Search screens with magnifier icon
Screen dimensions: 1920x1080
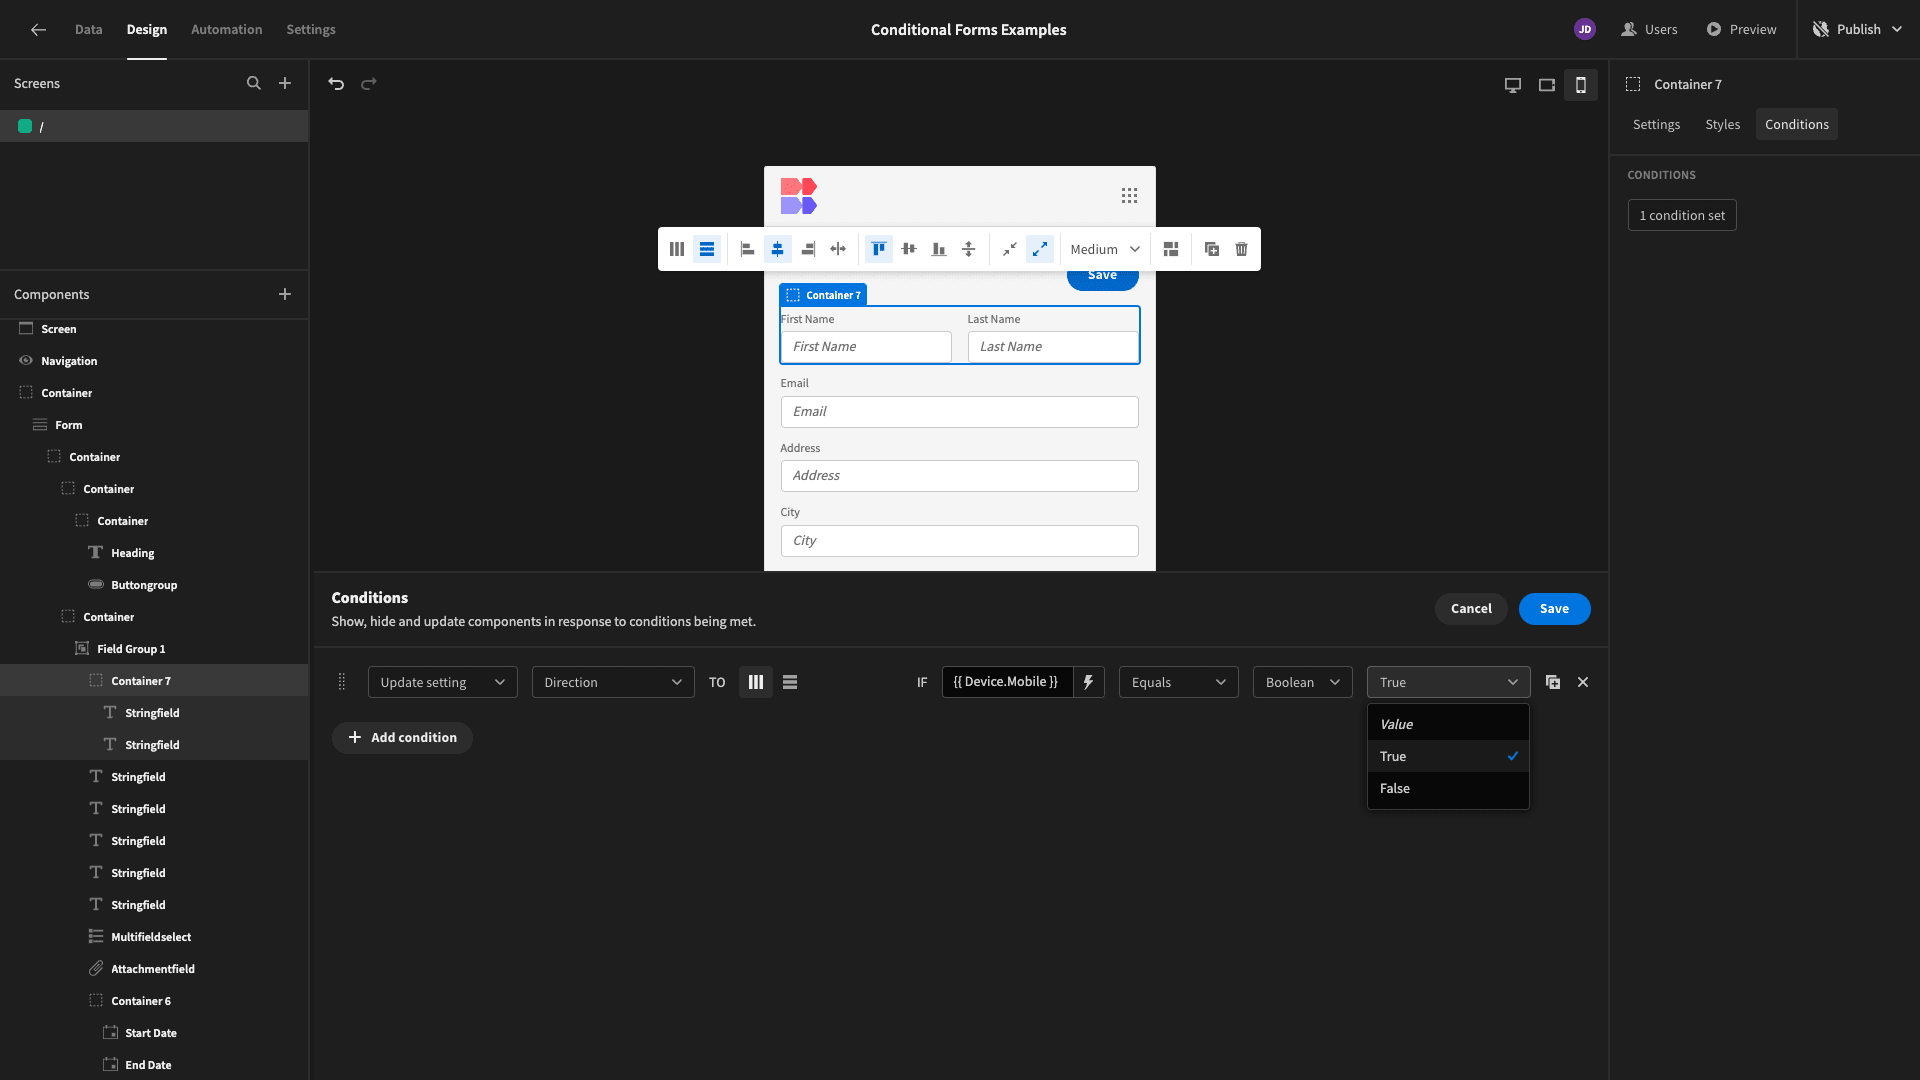click(254, 84)
